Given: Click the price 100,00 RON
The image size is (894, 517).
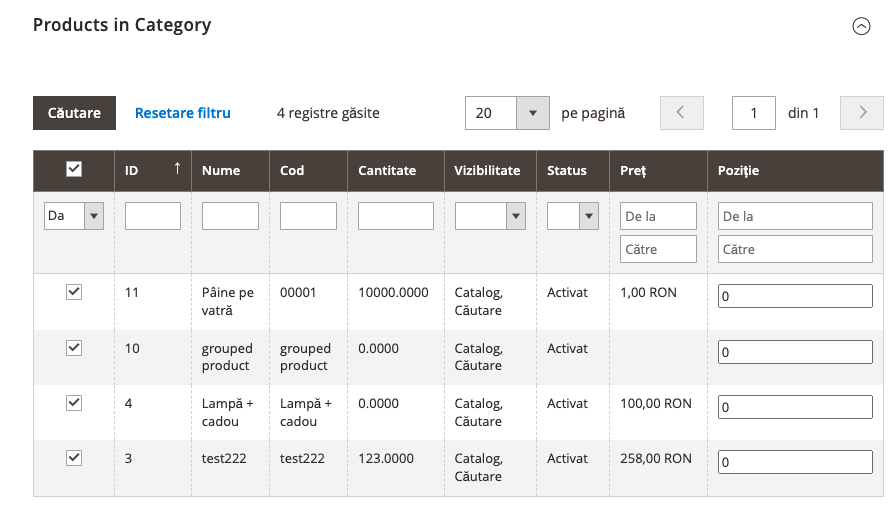Looking at the screenshot, I should [x=656, y=404].
